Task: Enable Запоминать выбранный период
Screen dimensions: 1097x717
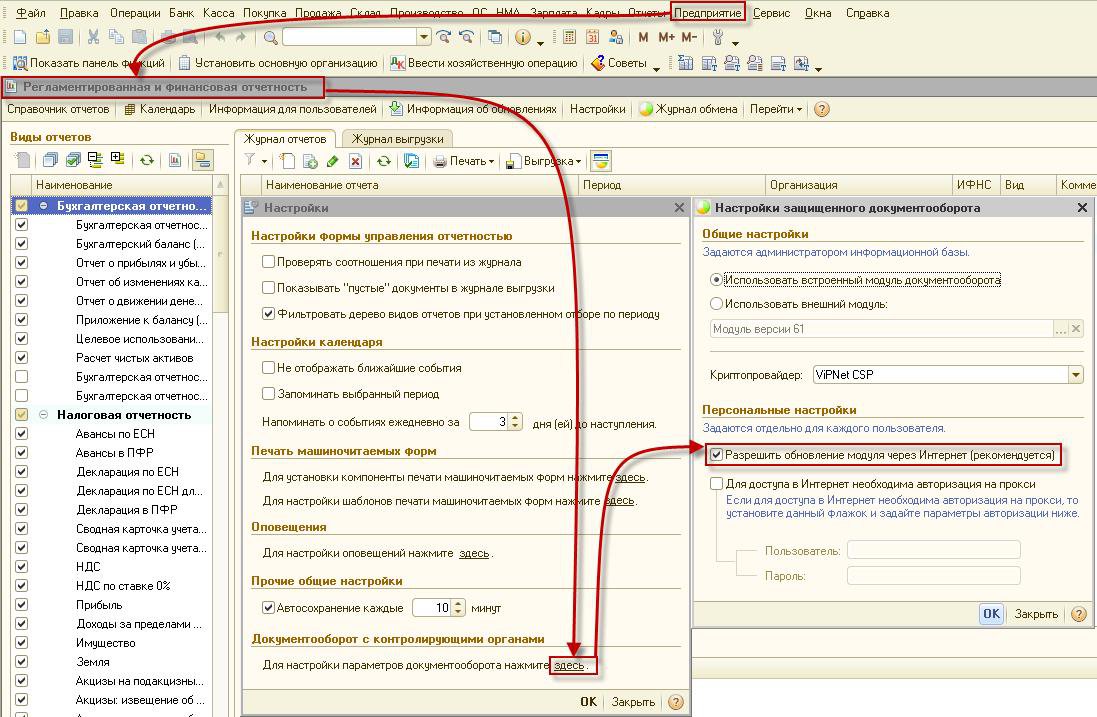Action: point(268,393)
